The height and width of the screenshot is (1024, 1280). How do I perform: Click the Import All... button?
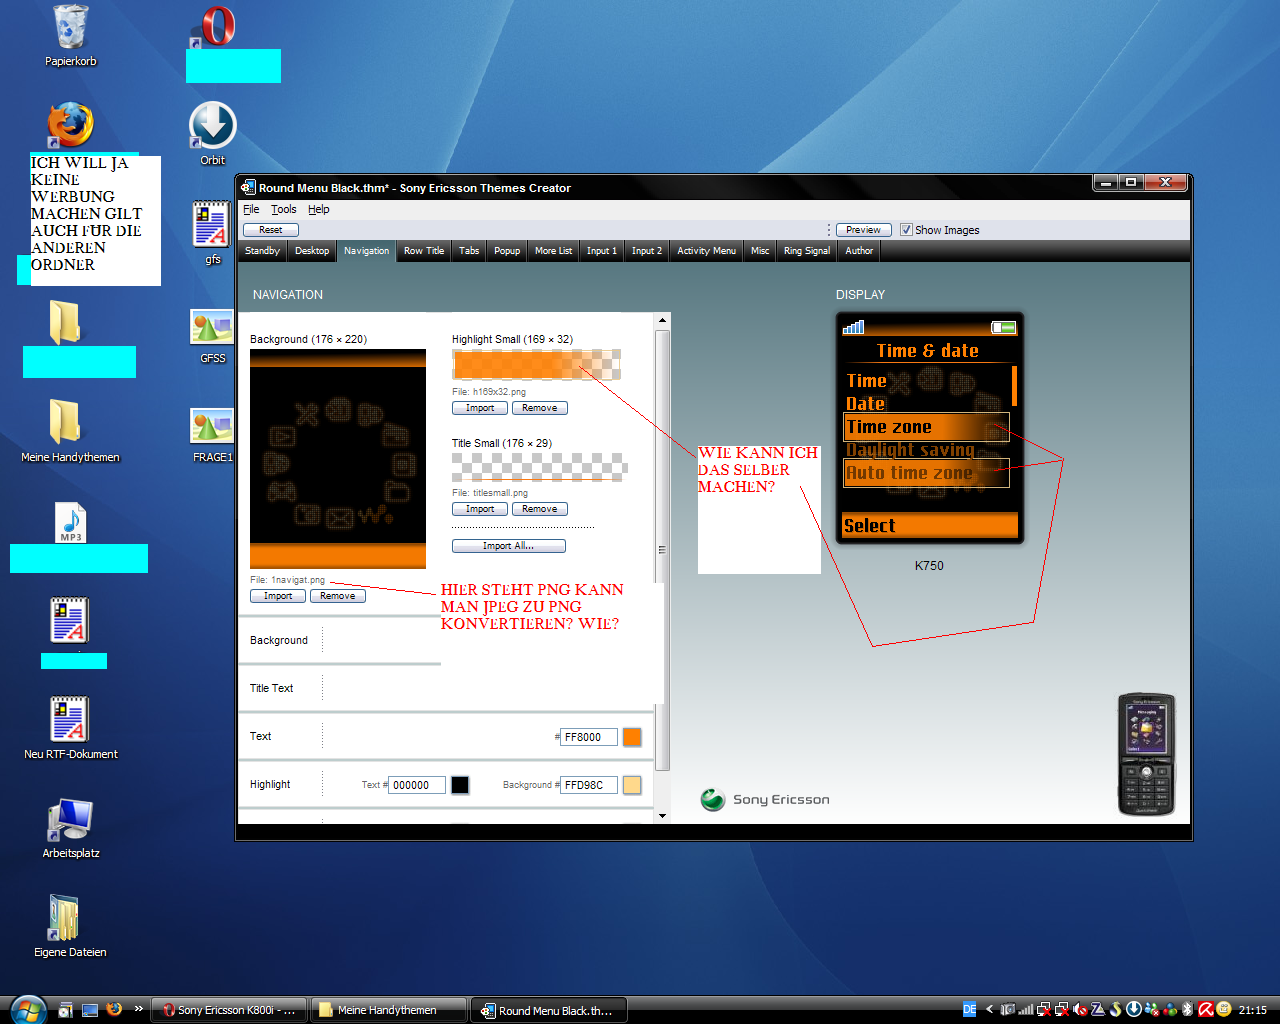pyautogui.click(x=508, y=546)
